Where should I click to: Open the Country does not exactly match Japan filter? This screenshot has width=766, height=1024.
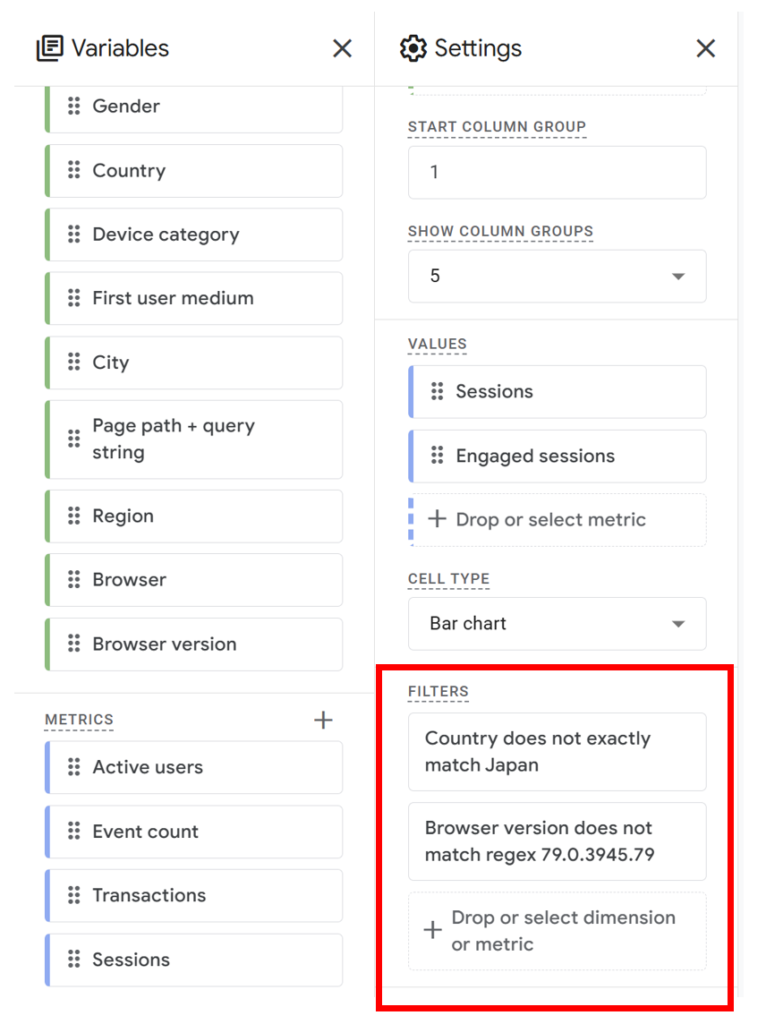[557, 752]
